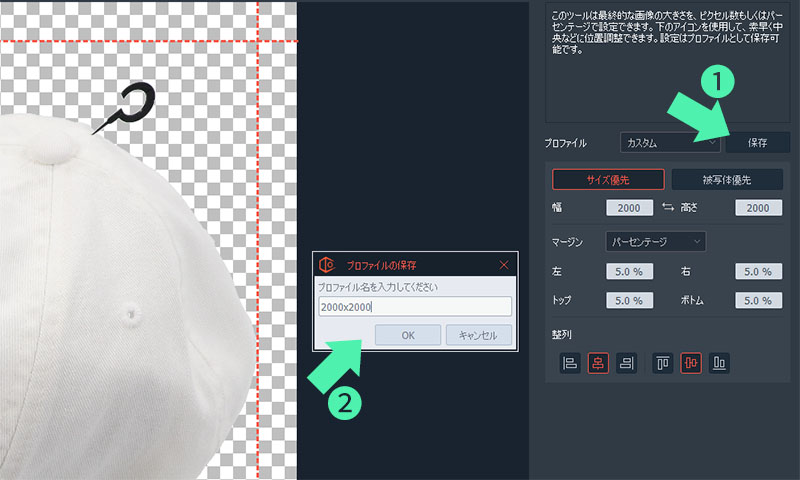The width and height of the screenshot is (800, 480).
Task: Enable the サイズ優先 mode
Action: 608,180
